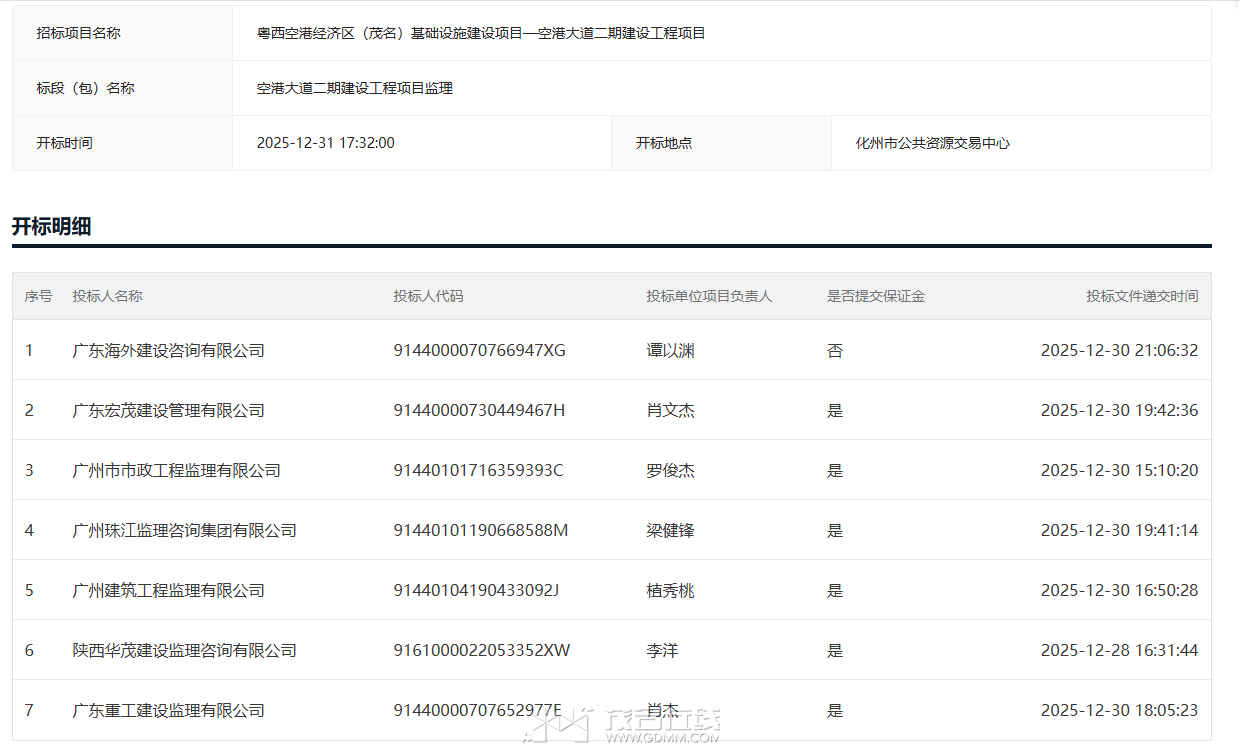Click the 投标人代码 column header
This screenshot has height=748, width=1240.
[428, 296]
